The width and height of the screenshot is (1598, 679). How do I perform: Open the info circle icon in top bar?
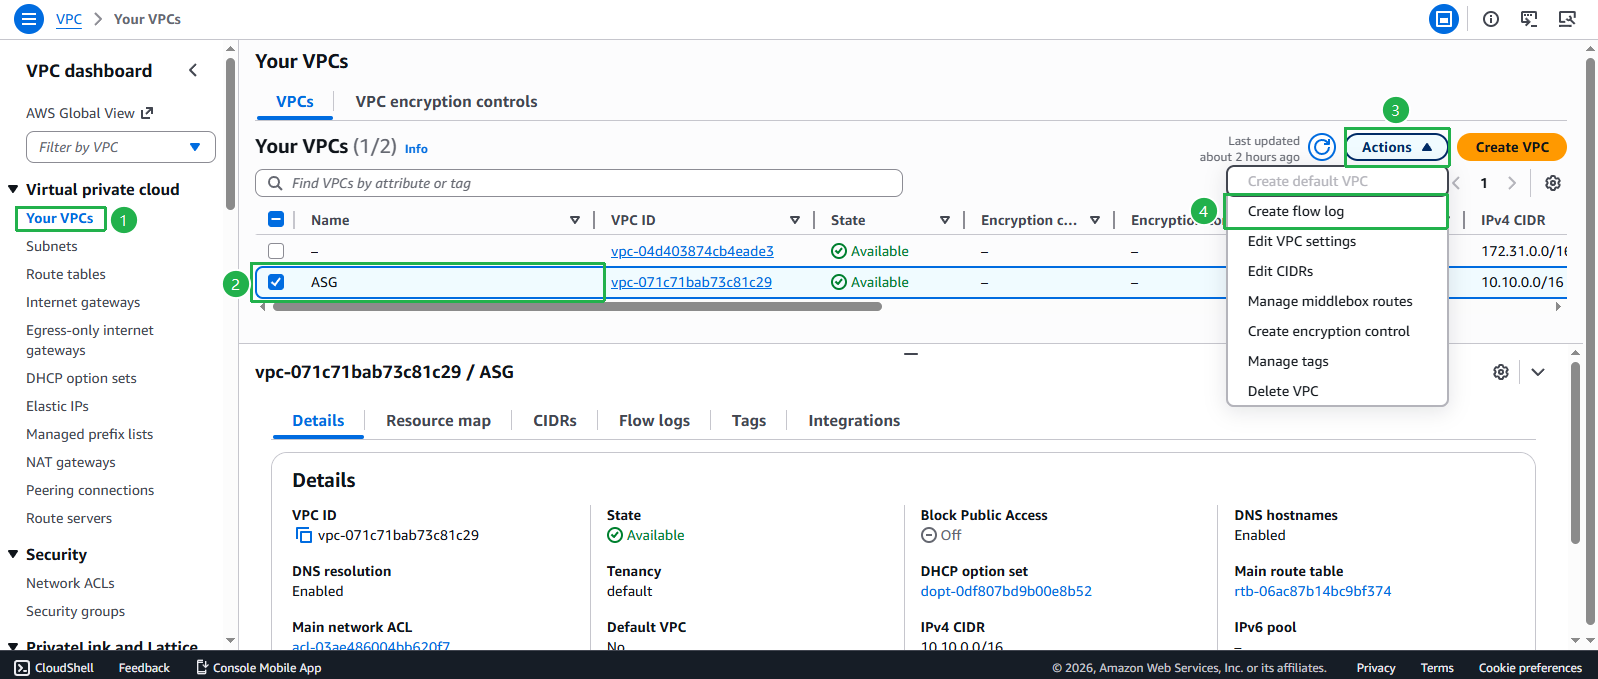(1491, 19)
